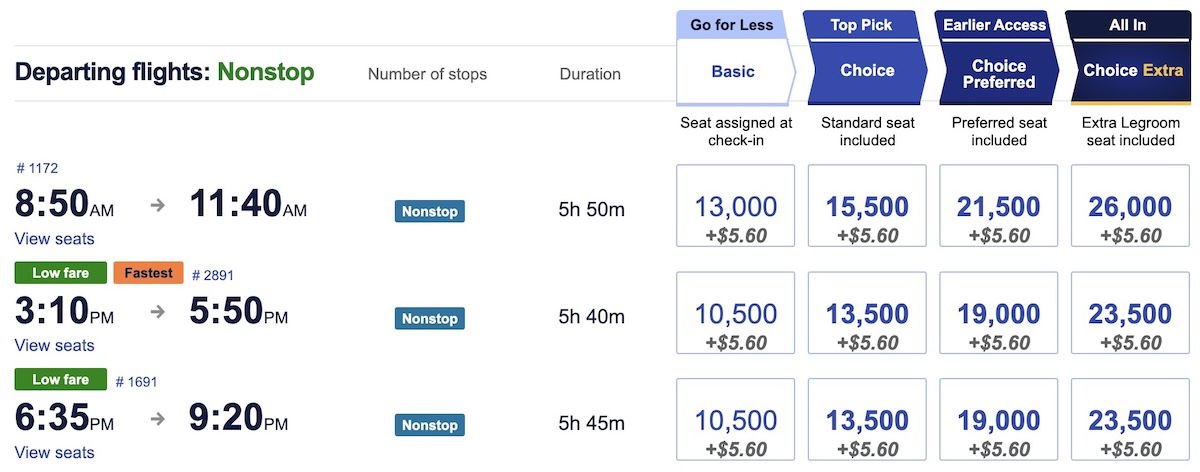The image size is (1200, 472).
Task: Click the Low fare tag on flight 1691
Action: 61,380
